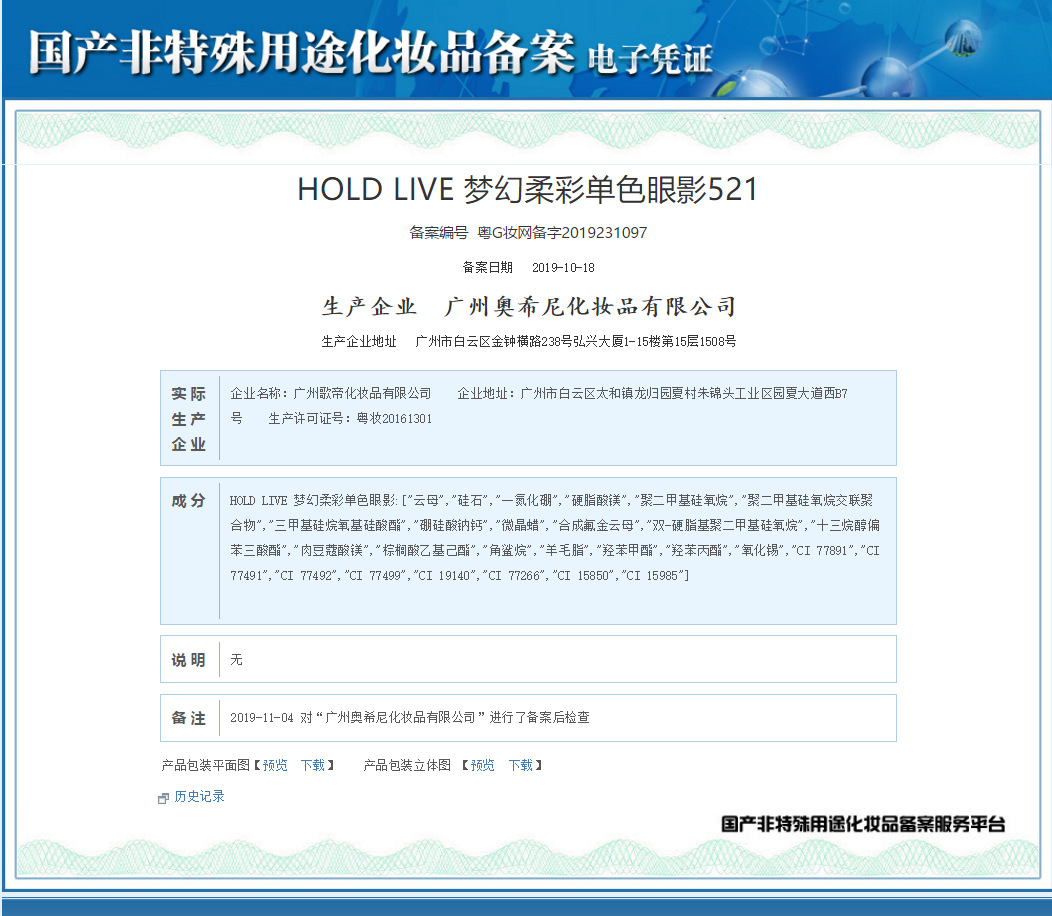Click the 无 value in 说明 row
The image size is (1052, 916).
point(236,660)
